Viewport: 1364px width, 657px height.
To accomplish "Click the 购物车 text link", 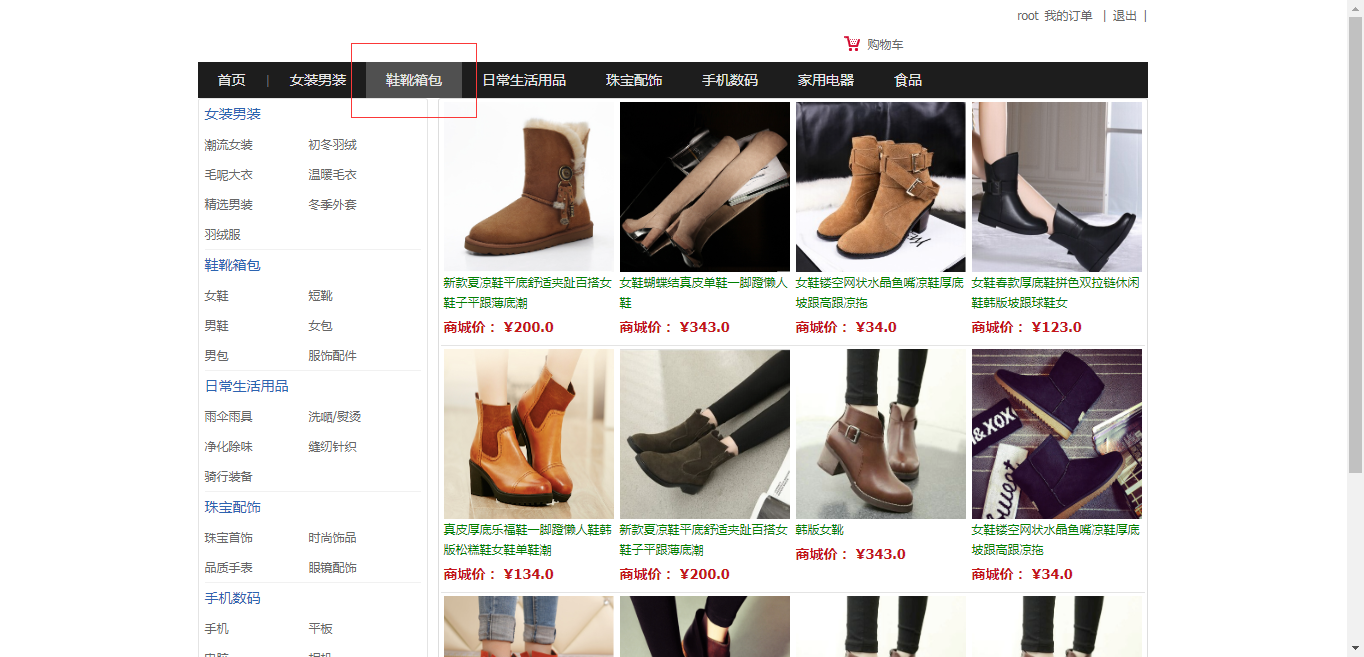I will point(885,45).
